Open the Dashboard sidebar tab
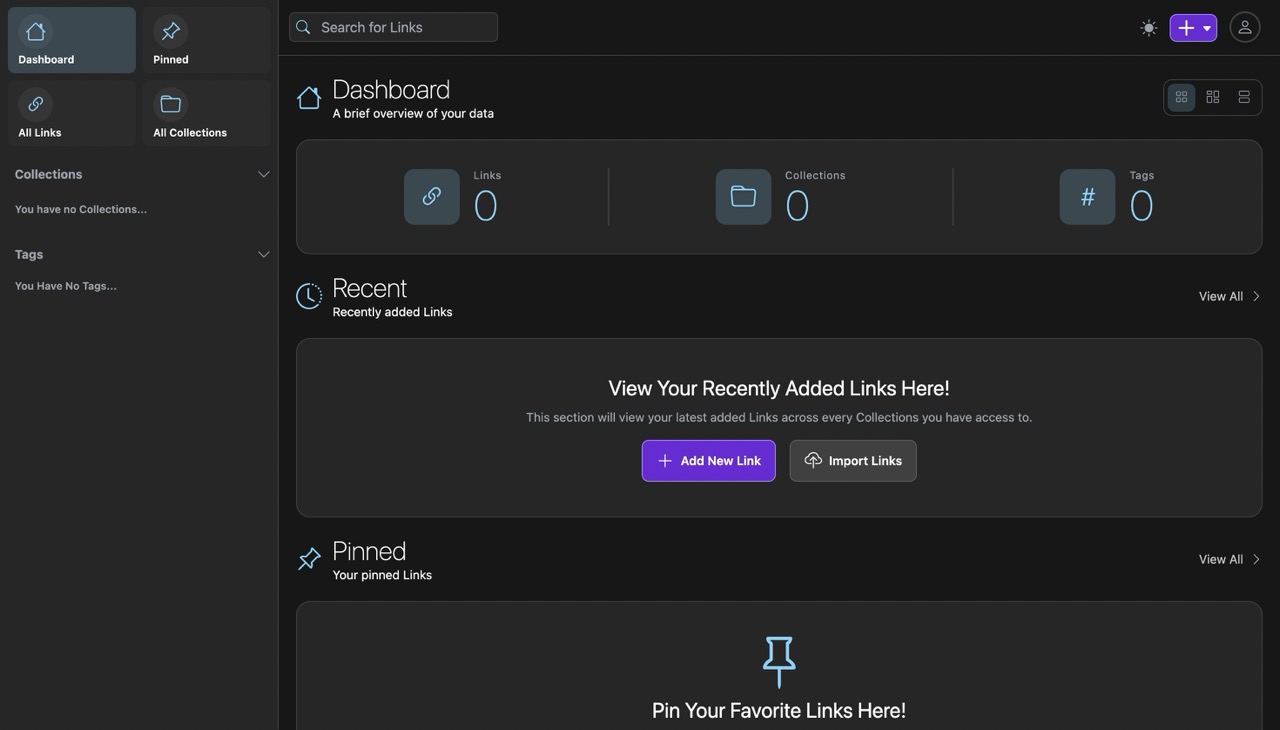Image resolution: width=1280 pixels, height=730 pixels. (72, 40)
